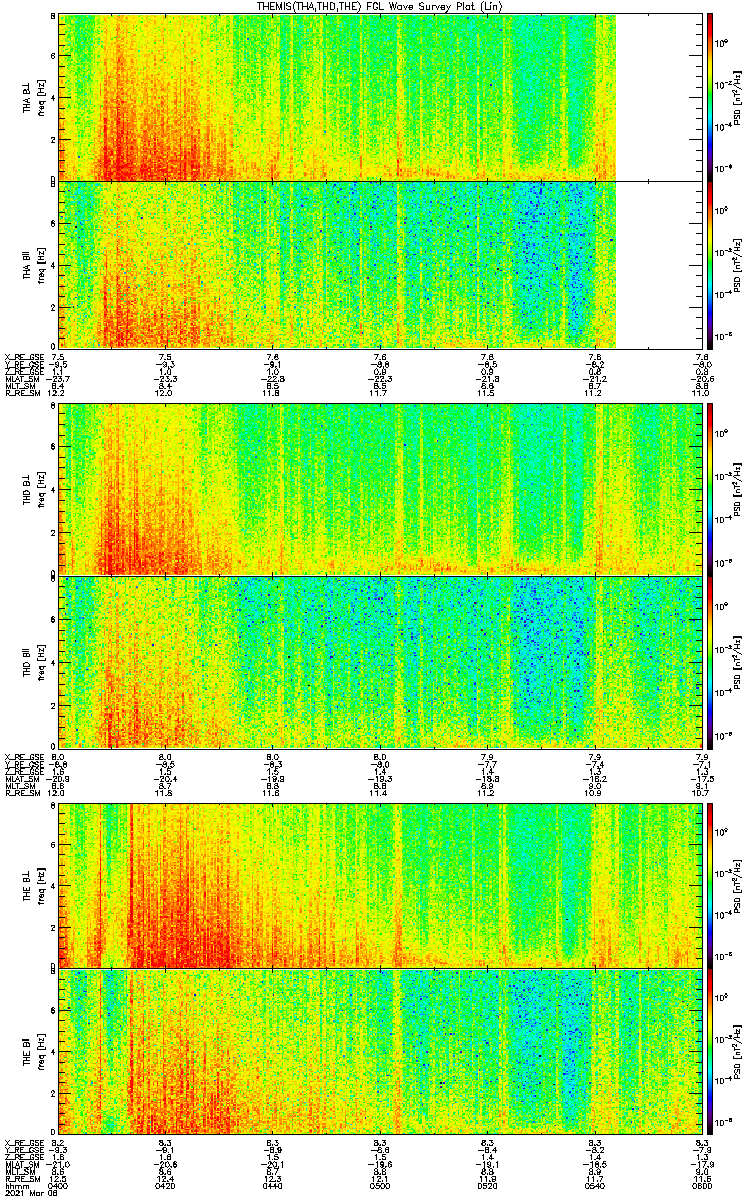The height and width of the screenshot is (1200, 750).
Task: Click inside the THE B-perpendicular spectrogram panel
Action: (381, 884)
